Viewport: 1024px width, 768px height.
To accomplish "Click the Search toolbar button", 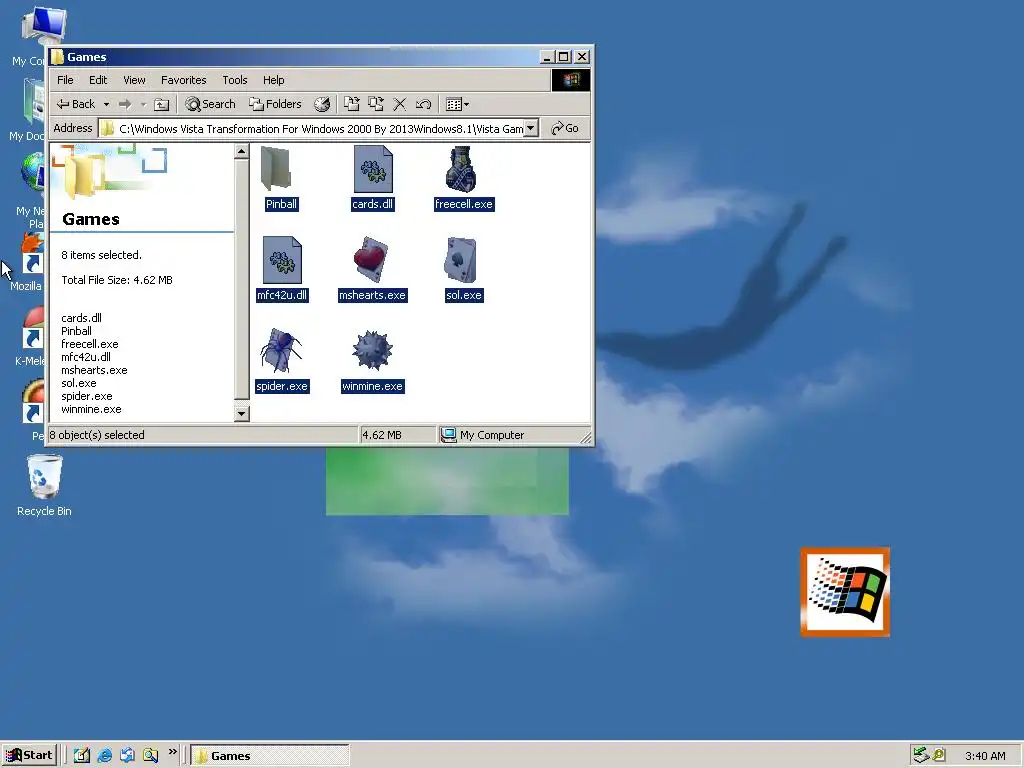I will coord(210,104).
